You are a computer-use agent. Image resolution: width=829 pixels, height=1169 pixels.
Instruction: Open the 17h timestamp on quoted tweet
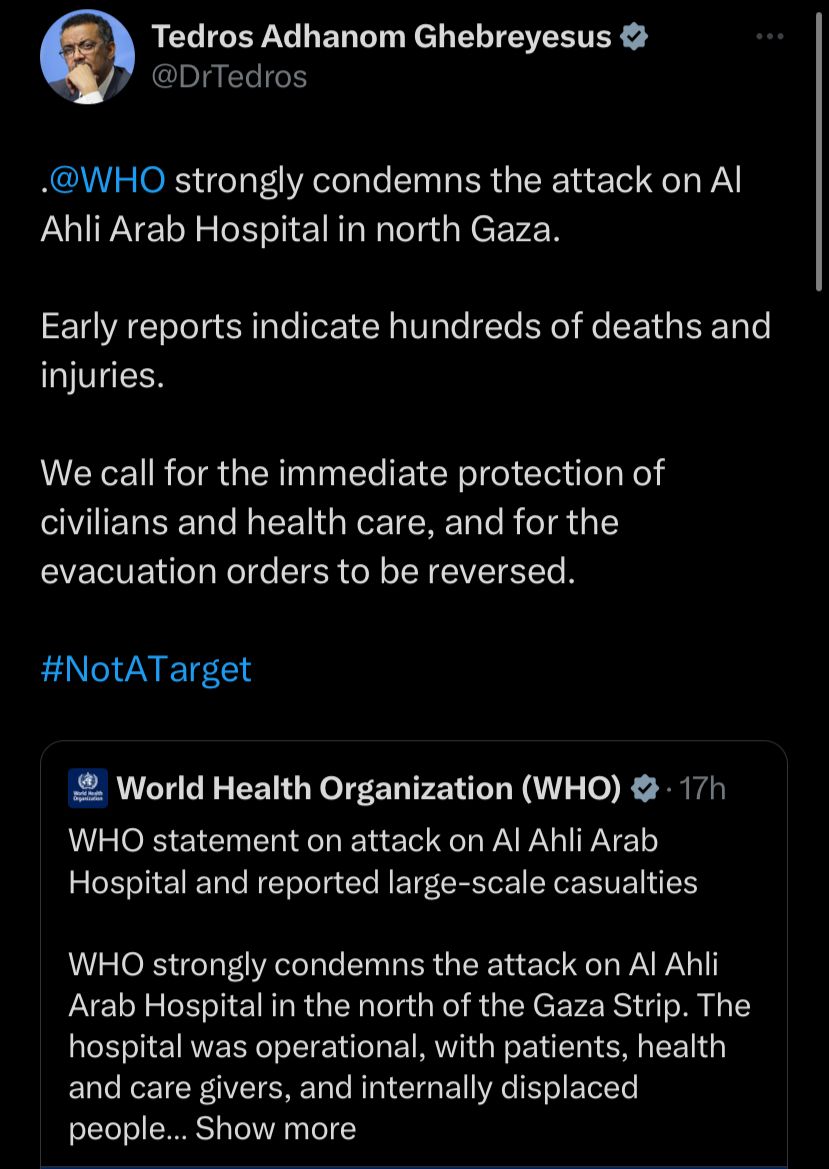702,789
